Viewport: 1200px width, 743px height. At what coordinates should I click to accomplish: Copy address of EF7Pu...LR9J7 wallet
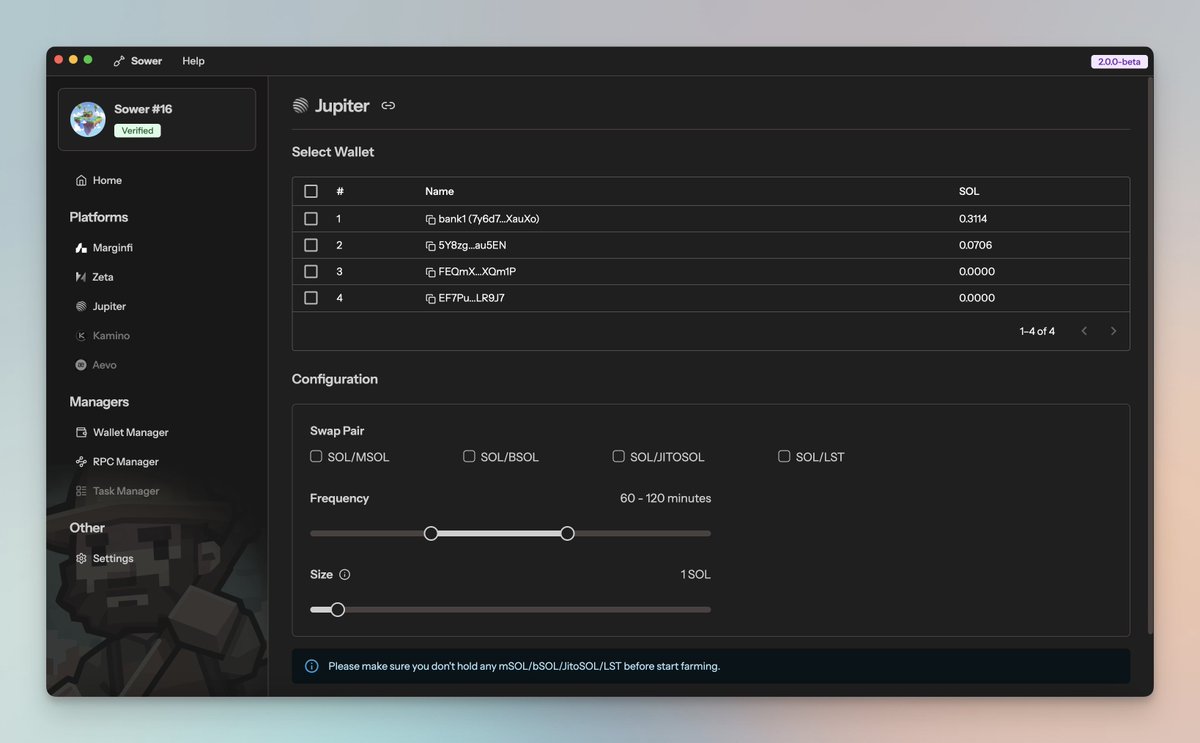pyautogui.click(x=430, y=298)
